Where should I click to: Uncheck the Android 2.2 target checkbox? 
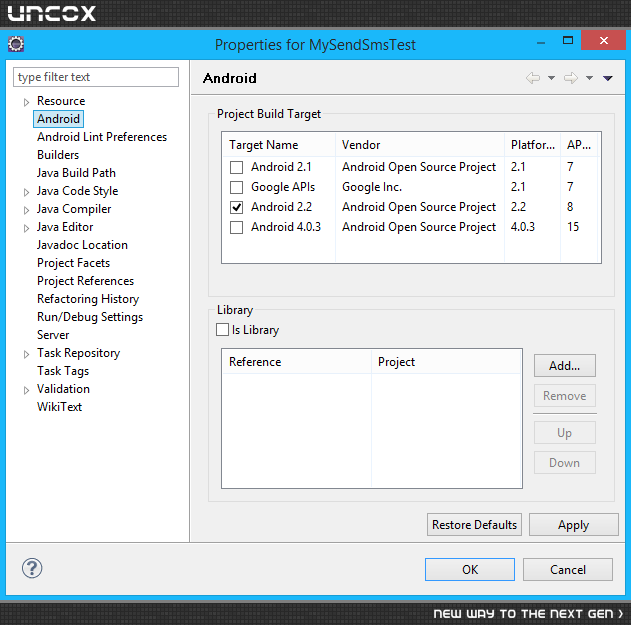pos(236,207)
